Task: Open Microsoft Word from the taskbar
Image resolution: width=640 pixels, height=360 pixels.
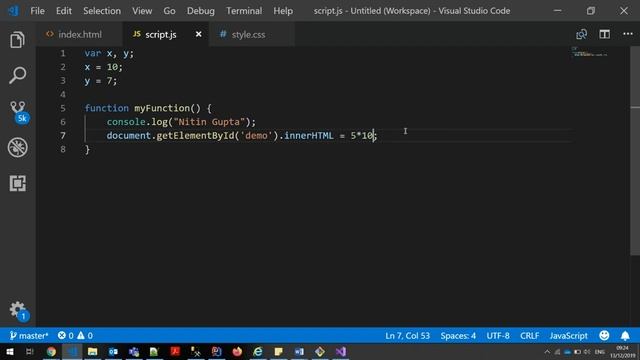Action: pyautogui.click(x=299, y=351)
